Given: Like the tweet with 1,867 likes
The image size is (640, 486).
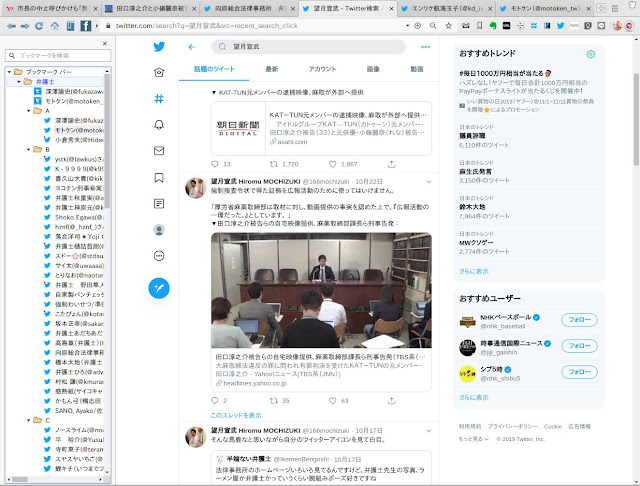Looking at the screenshot, I should (333, 164).
